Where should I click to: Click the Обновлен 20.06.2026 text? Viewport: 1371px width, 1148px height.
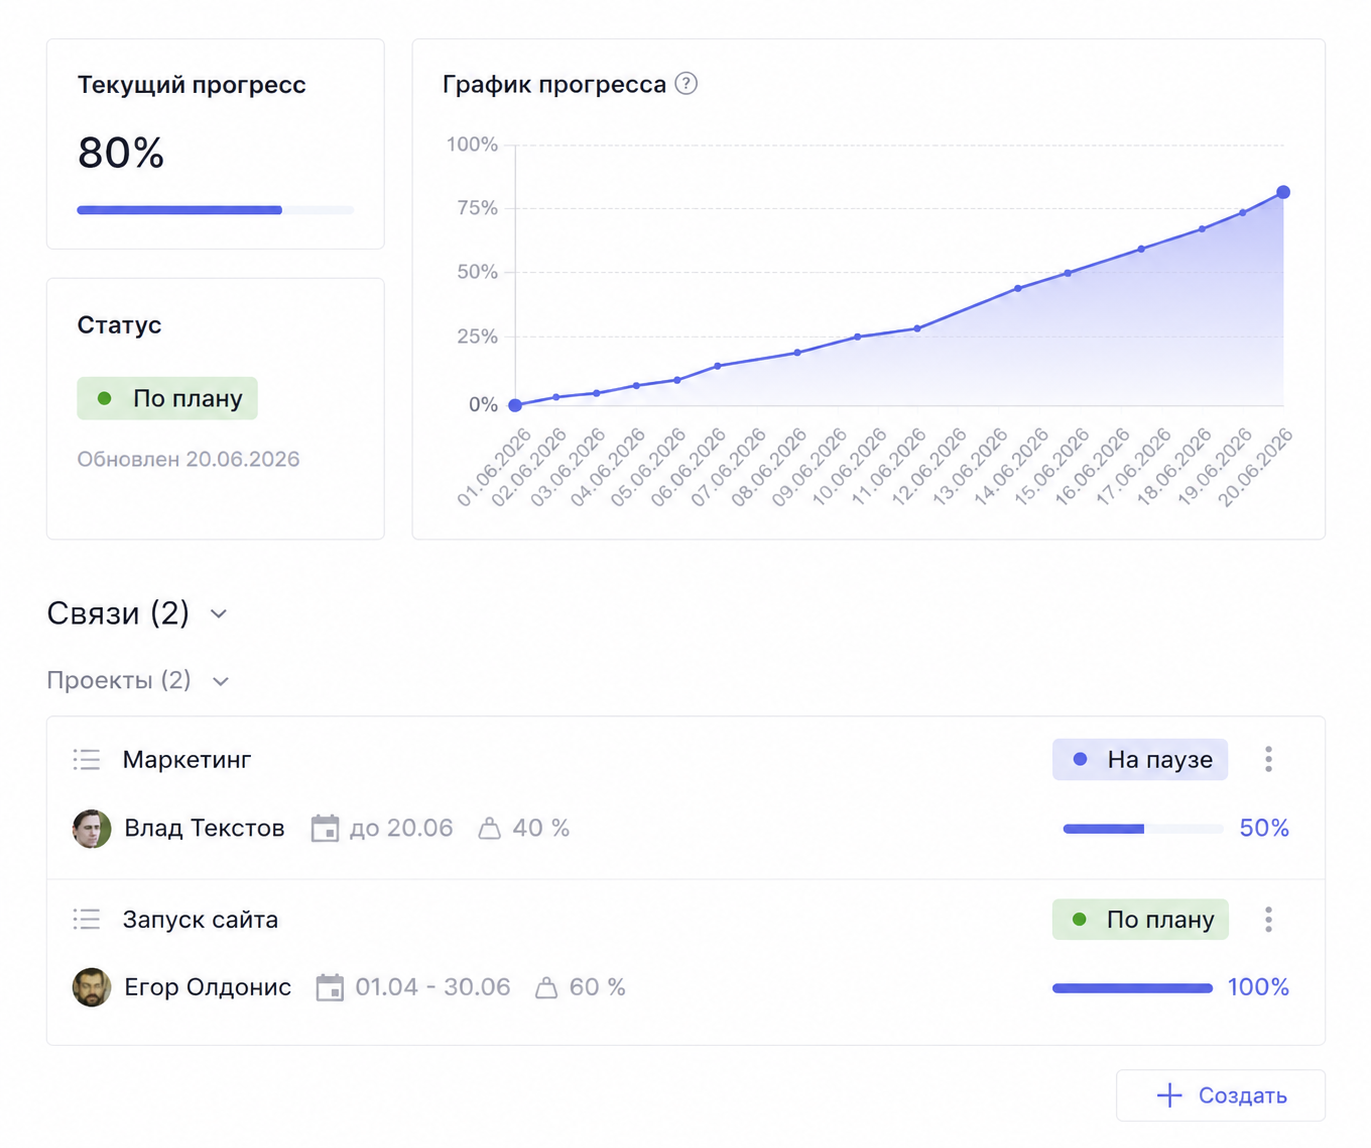click(188, 459)
